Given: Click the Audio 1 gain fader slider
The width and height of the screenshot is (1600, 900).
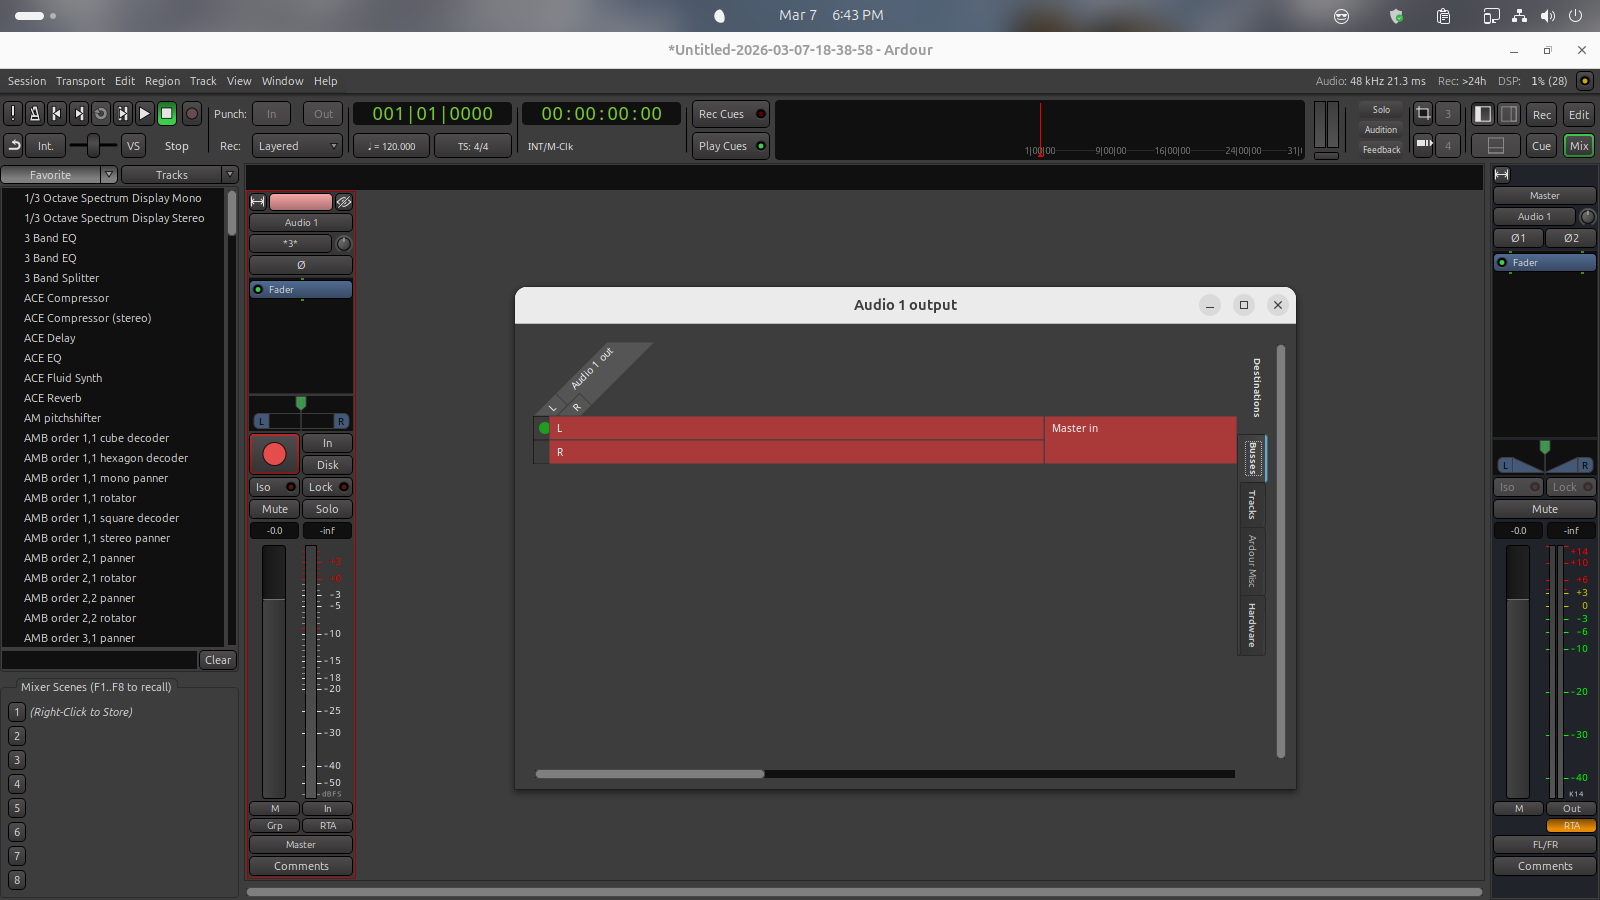Looking at the screenshot, I should click(x=274, y=670).
